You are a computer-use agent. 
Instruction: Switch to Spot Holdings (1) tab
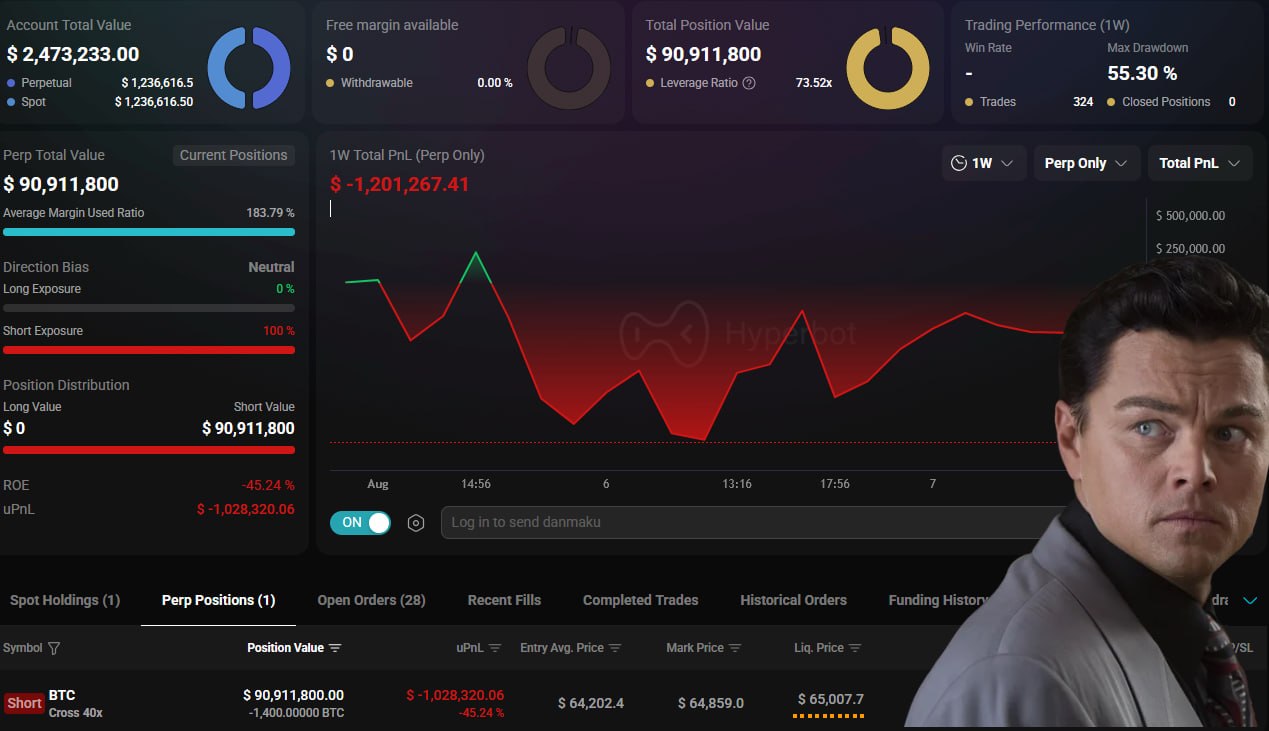click(x=65, y=600)
